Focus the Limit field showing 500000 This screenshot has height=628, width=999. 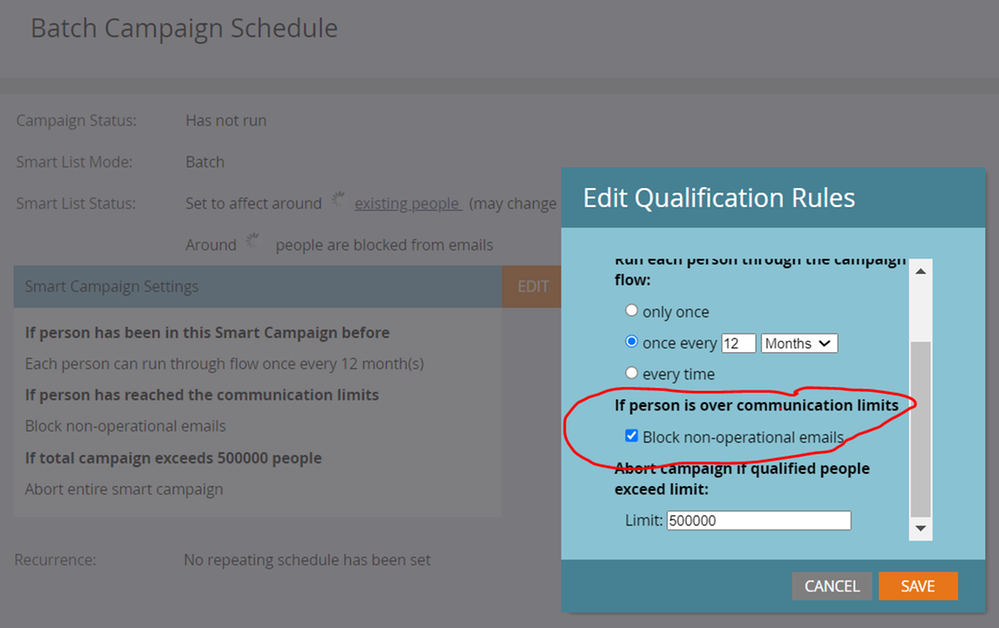point(758,520)
